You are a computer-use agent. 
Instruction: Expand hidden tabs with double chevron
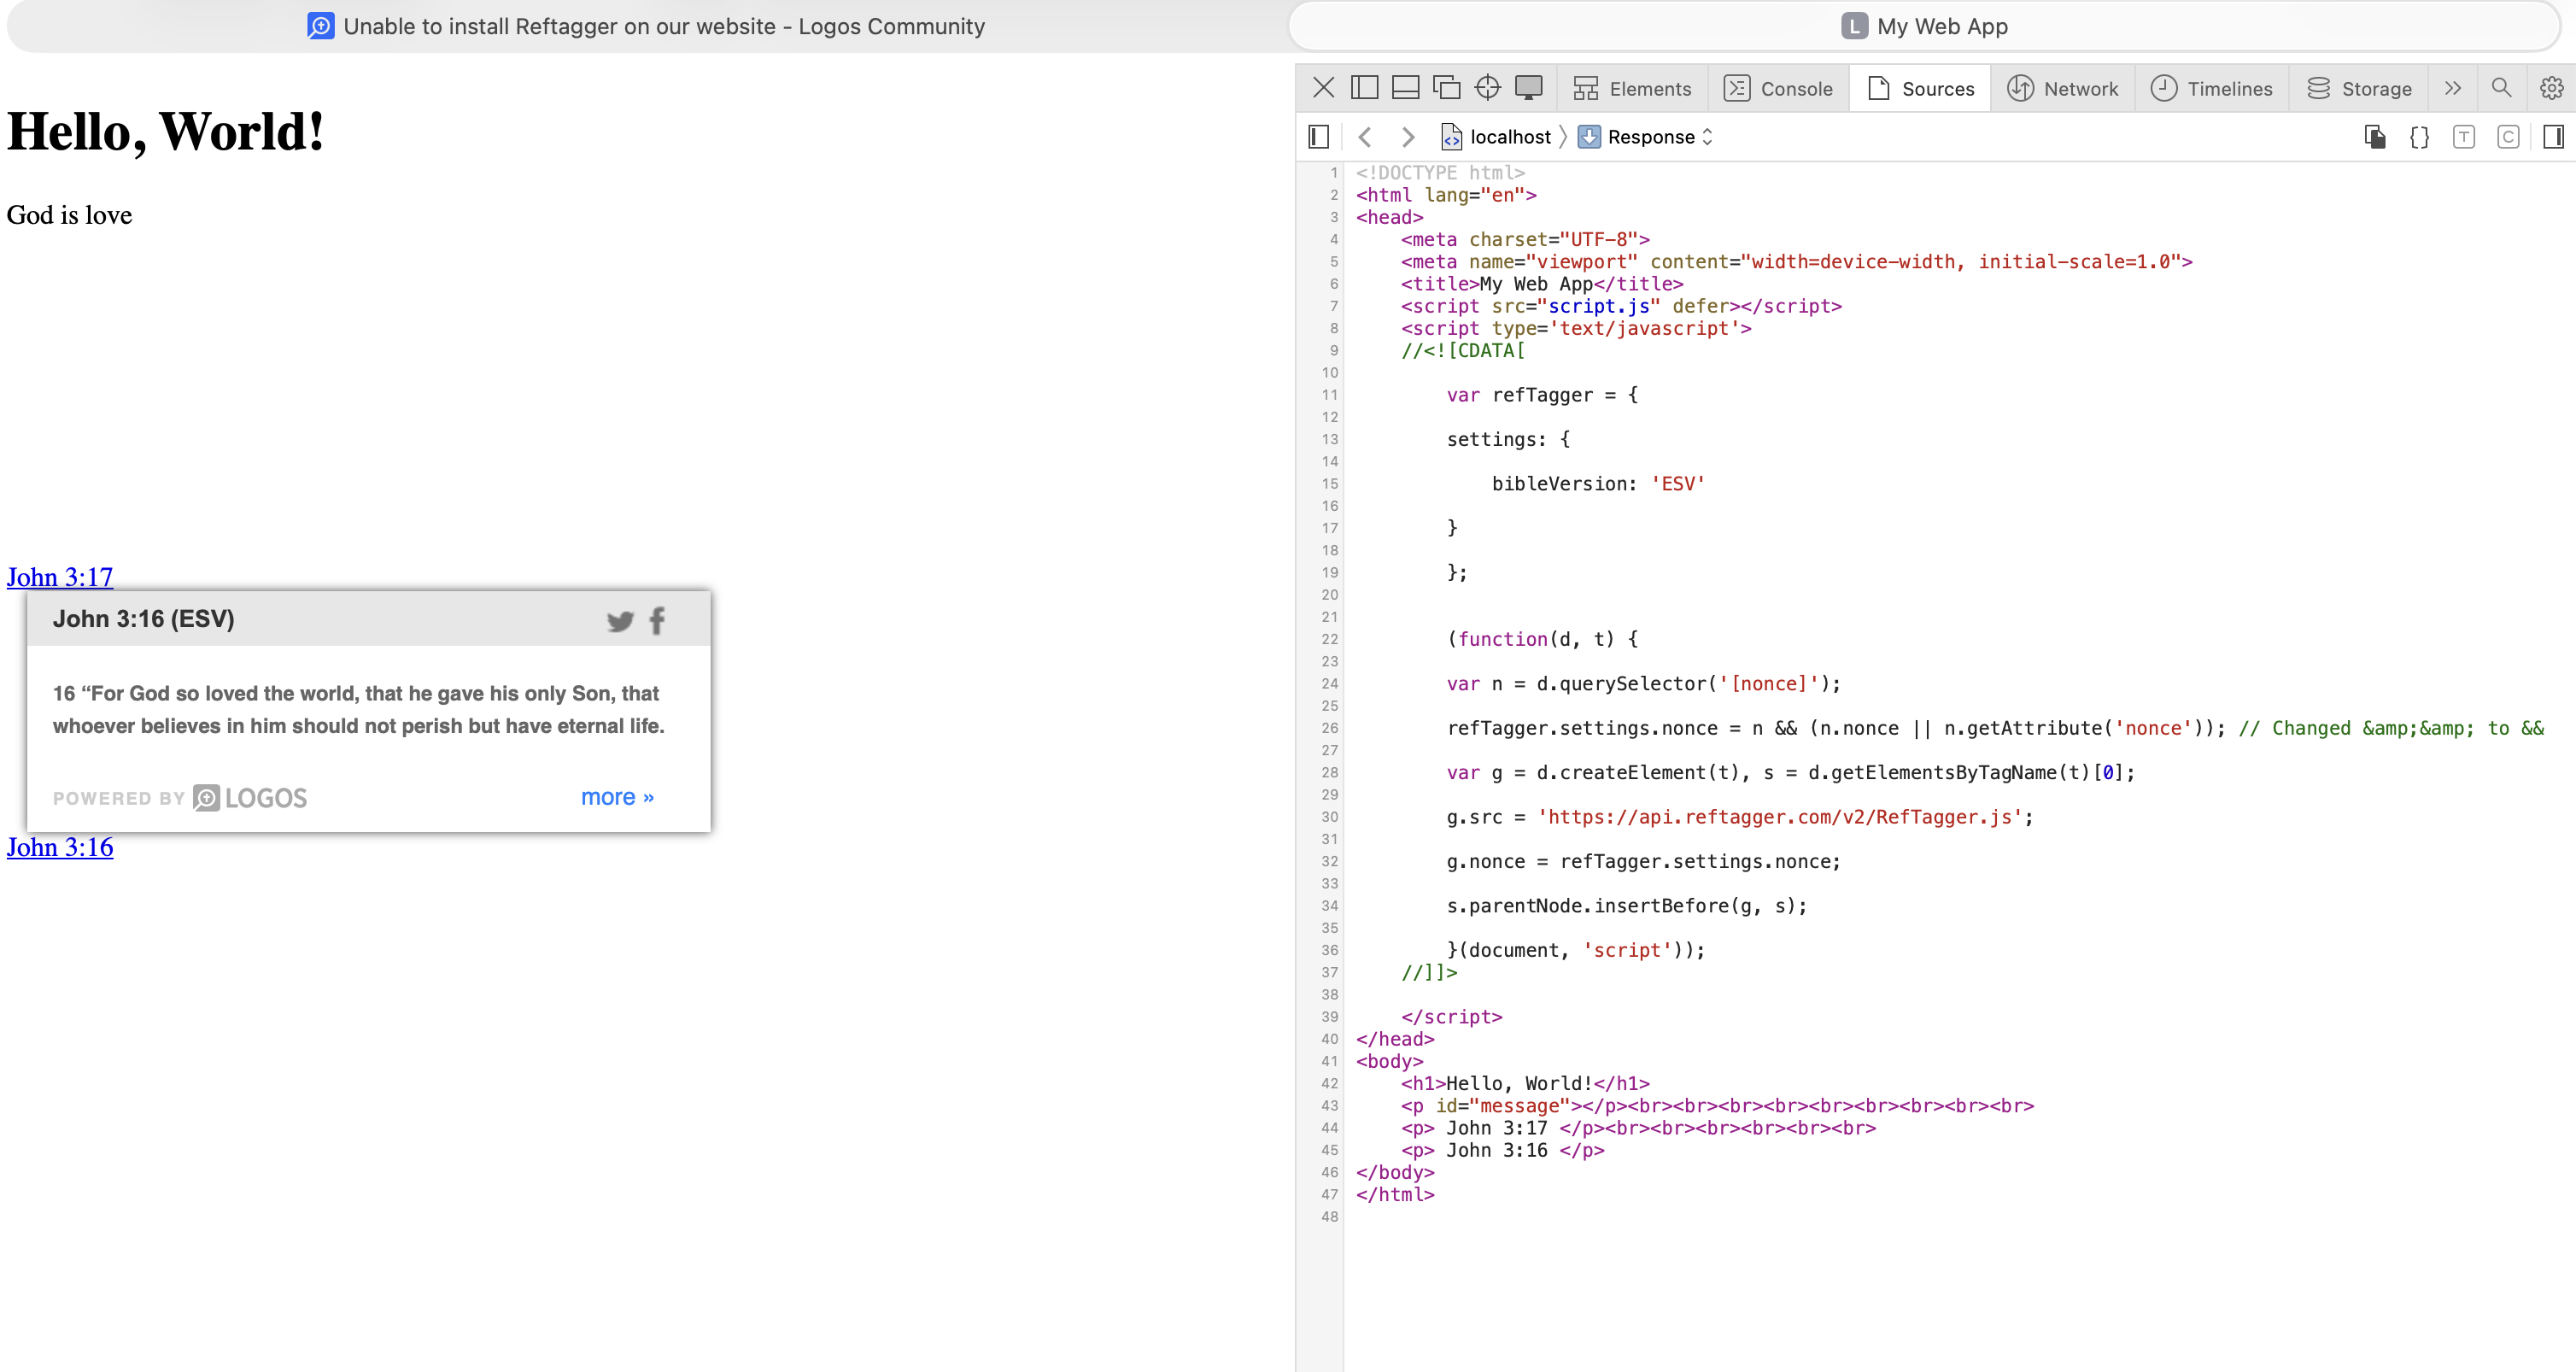(2452, 88)
